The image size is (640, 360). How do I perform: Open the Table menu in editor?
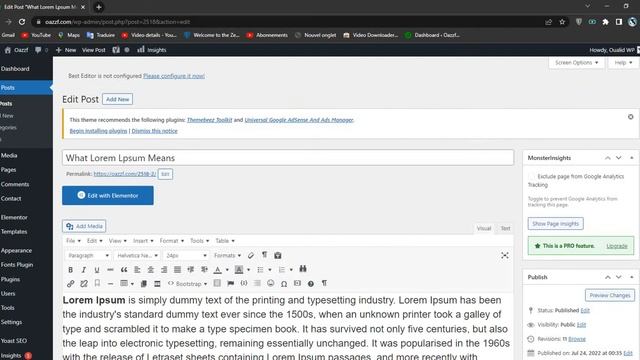pos(224,241)
